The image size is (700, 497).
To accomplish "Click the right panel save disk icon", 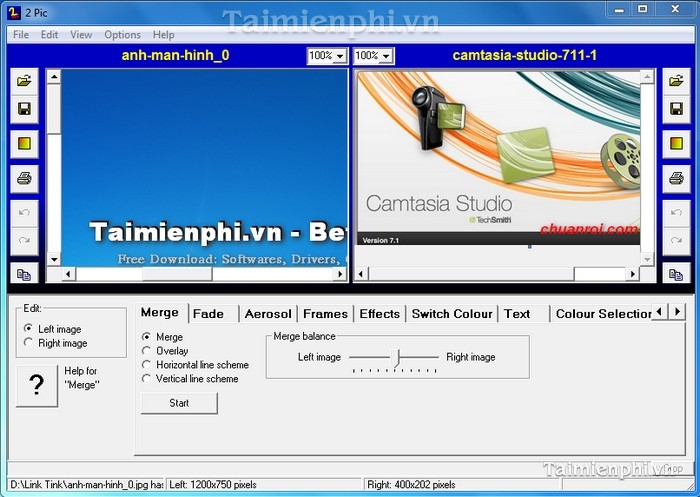I will (x=674, y=108).
